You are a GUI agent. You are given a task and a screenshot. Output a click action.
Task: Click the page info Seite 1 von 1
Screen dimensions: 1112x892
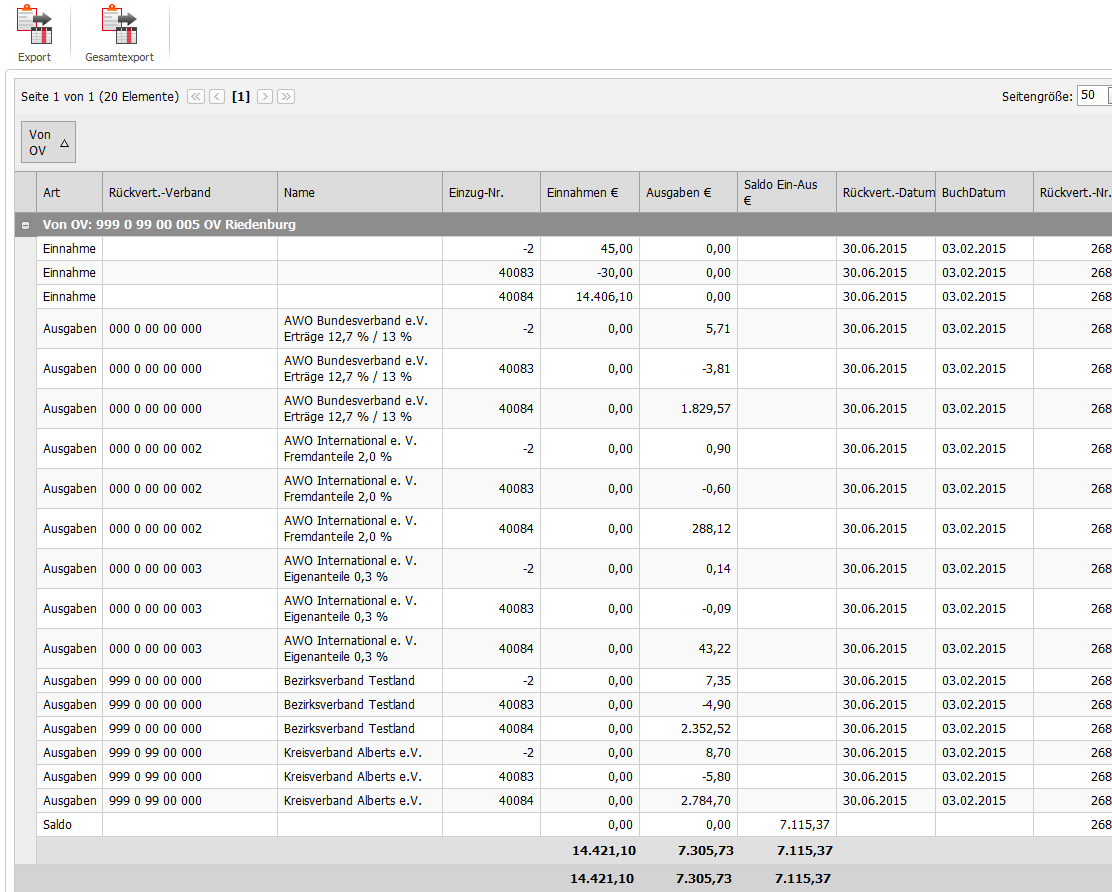(x=100, y=96)
